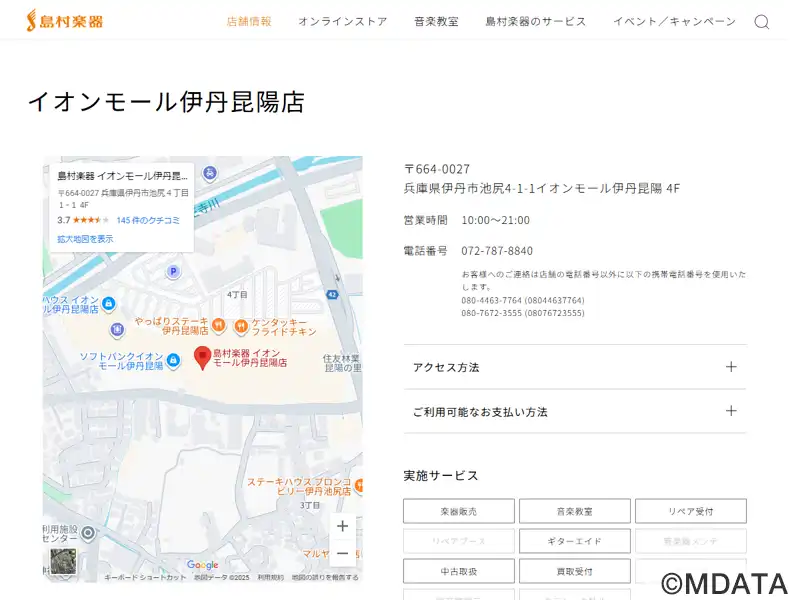Screen dimensions: 800x600
Task: Click the blue parking P marker
Action: click(x=173, y=271)
